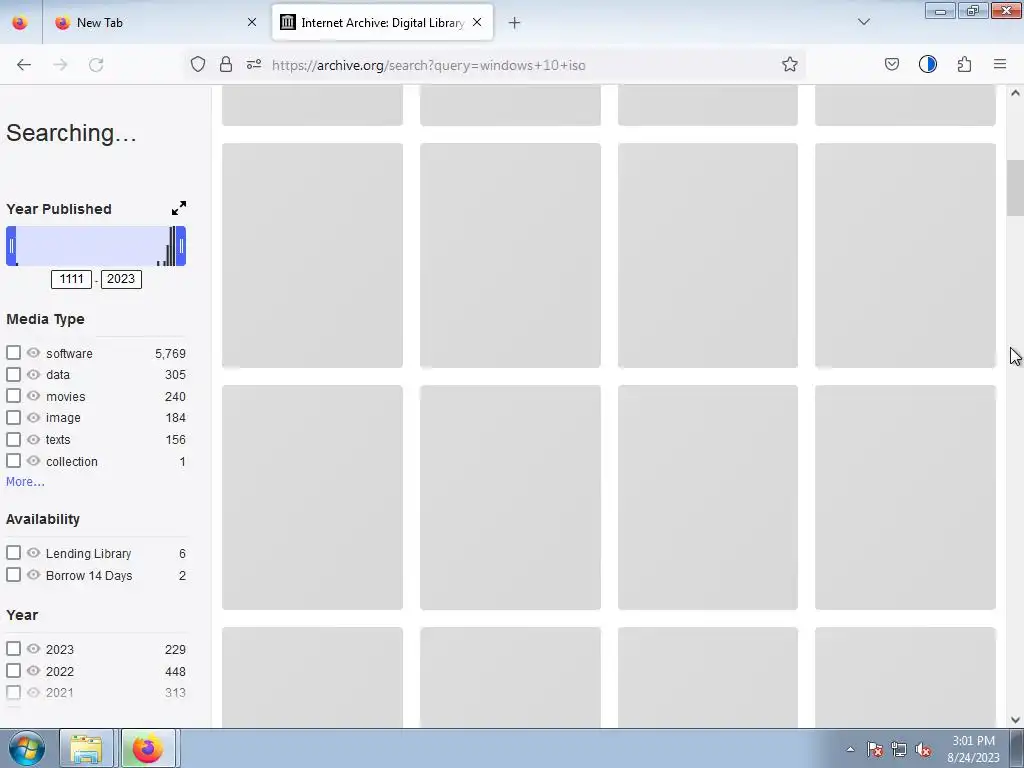
Task: Hide image results with eye icon
Action: (x=33, y=417)
